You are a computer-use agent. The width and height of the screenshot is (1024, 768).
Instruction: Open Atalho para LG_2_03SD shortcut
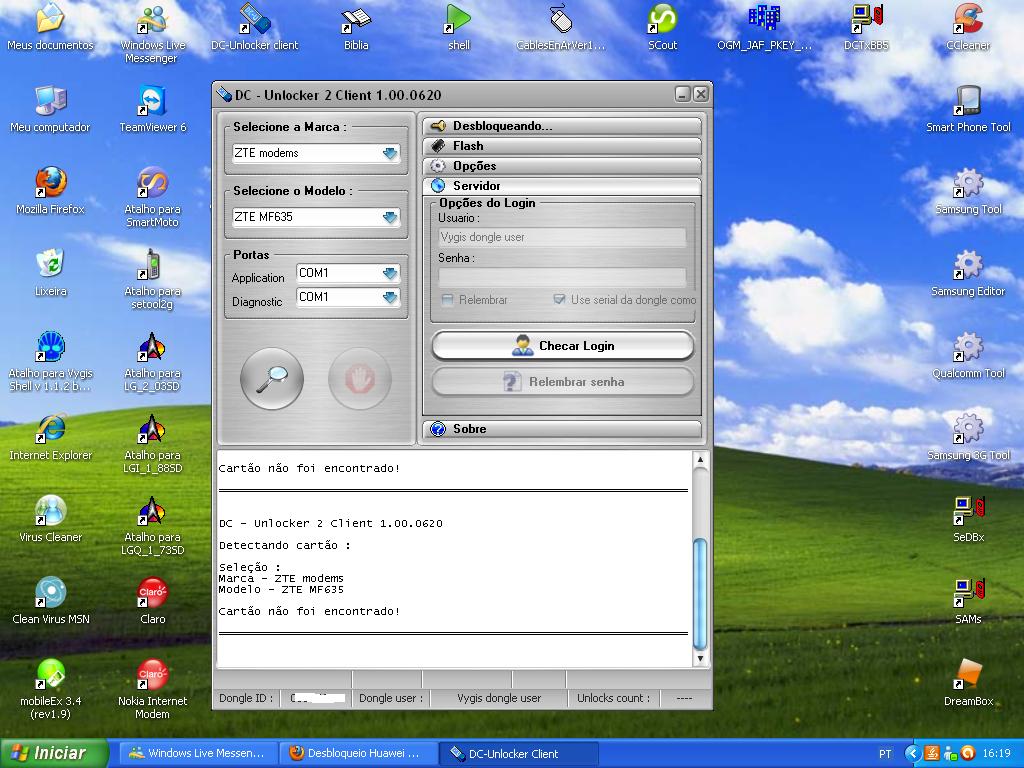pos(152,362)
